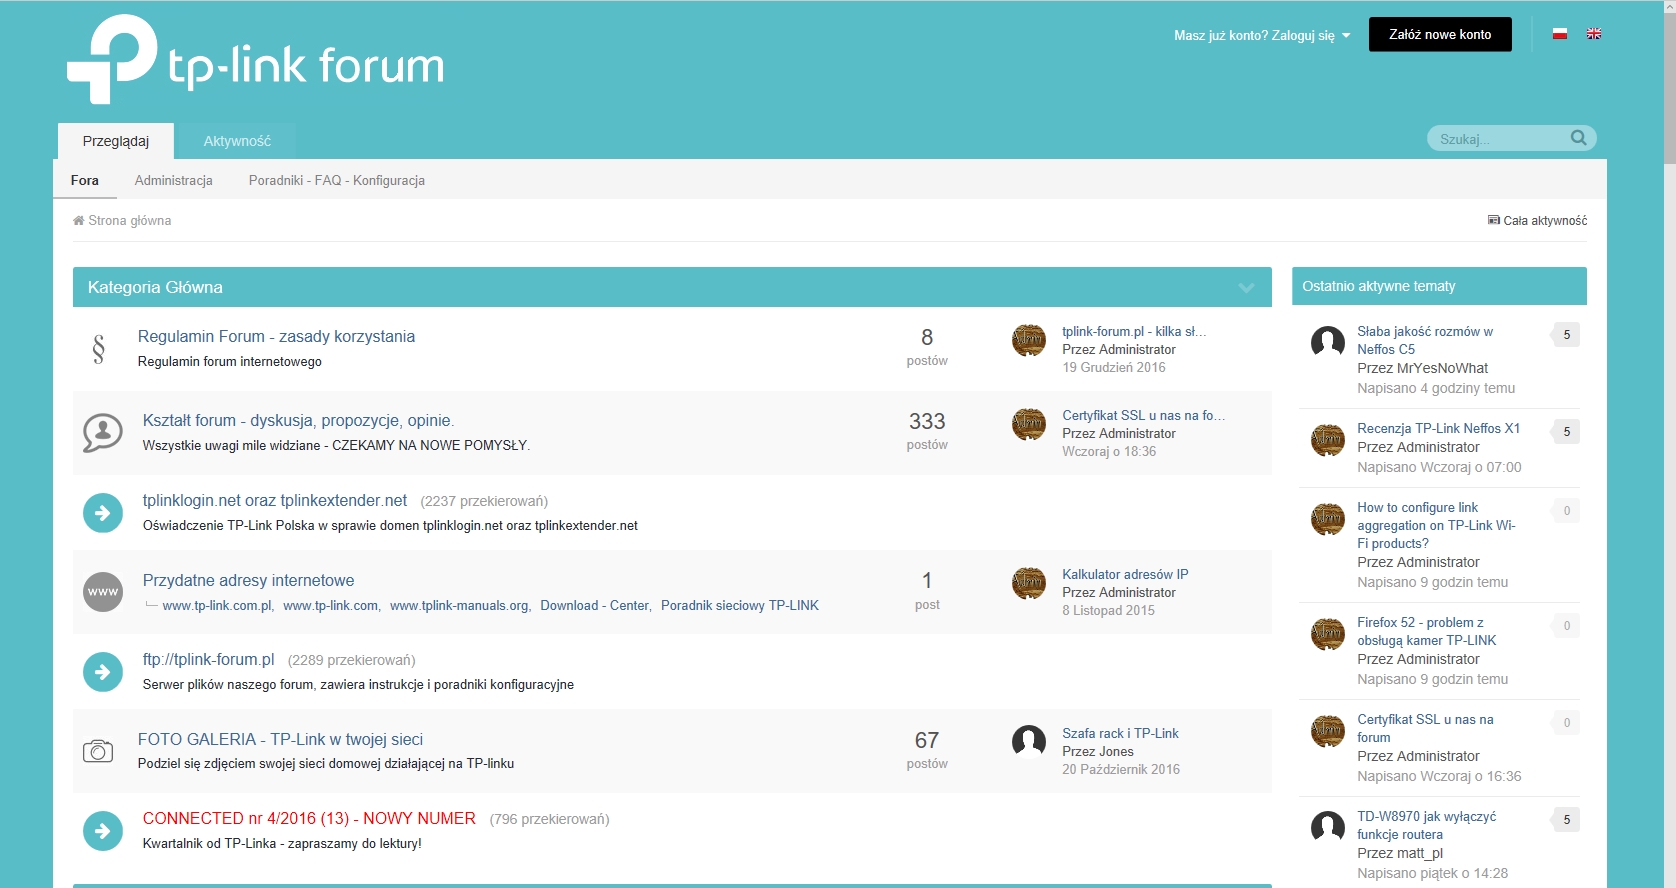Click the speech bubble icon for Kształt forum
This screenshot has width=1676, height=888.
(102, 433)
